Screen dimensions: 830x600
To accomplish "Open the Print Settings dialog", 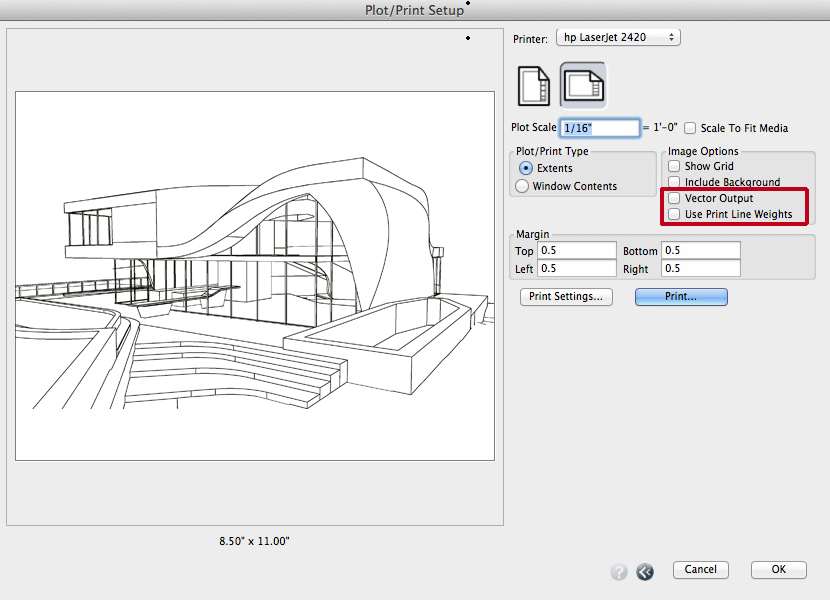I will pos(566,296).
